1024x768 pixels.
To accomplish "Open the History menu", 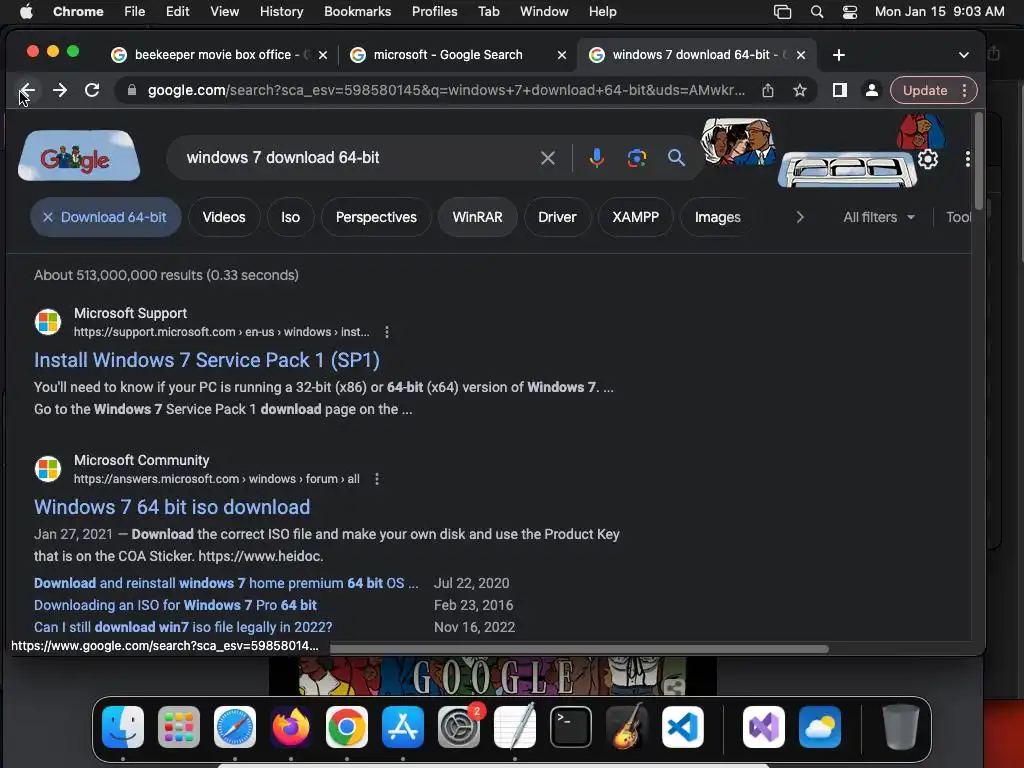I will pos(281,12).
